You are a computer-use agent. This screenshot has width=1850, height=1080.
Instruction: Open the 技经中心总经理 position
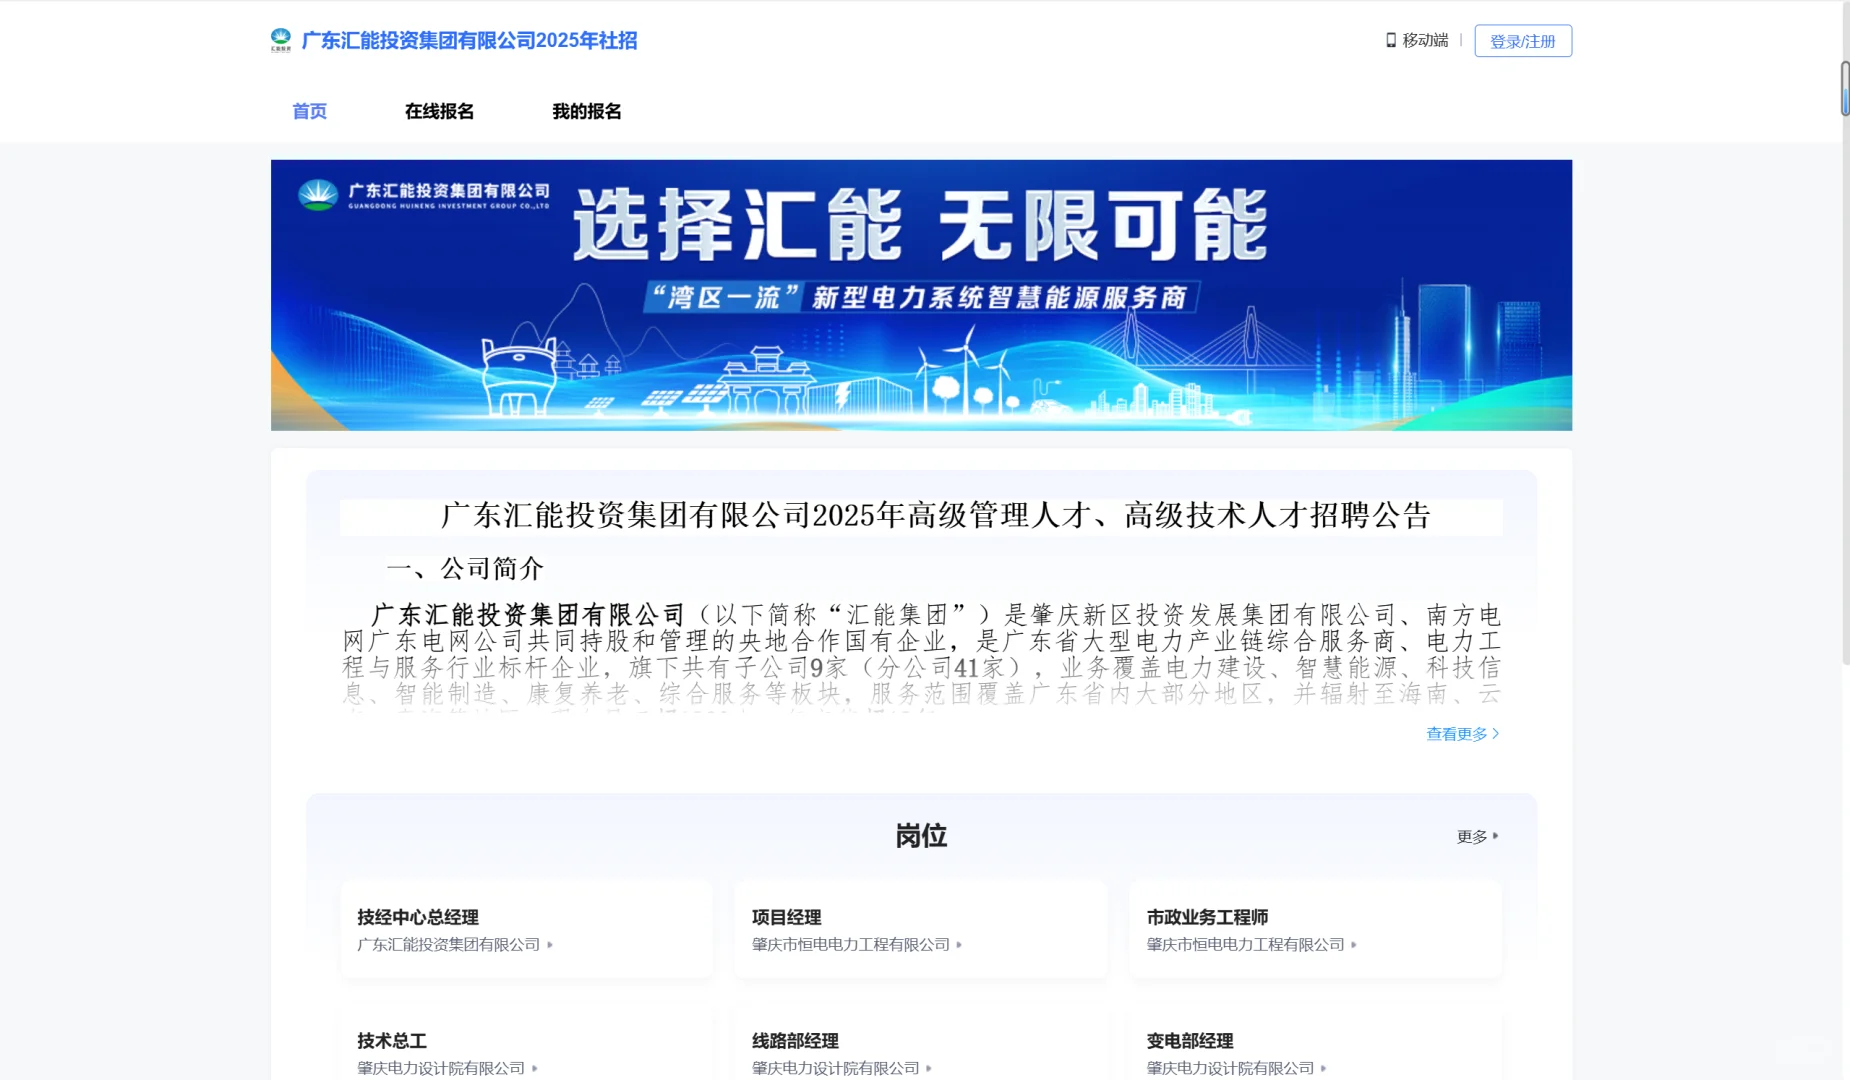[x=527, y=929]
